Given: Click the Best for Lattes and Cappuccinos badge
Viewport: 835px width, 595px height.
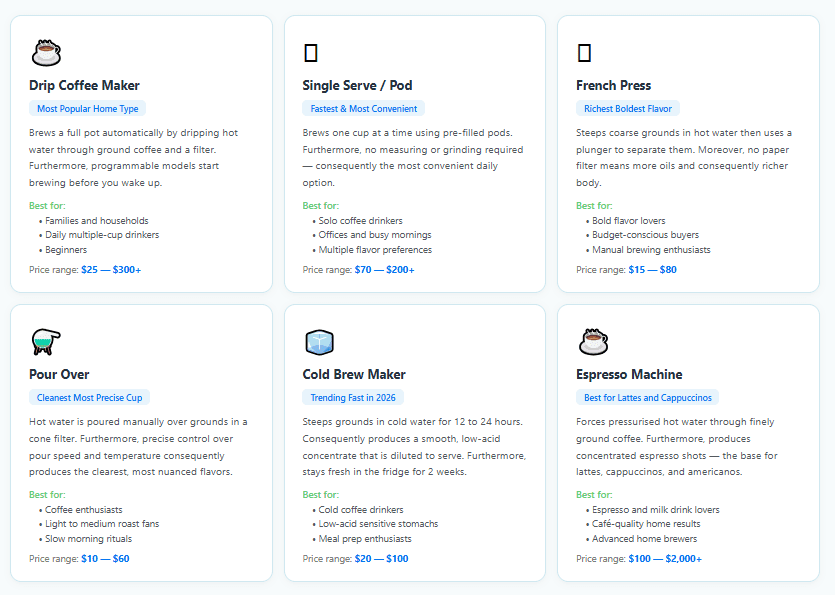Looking at the screenshot, I should click(648, 398).
